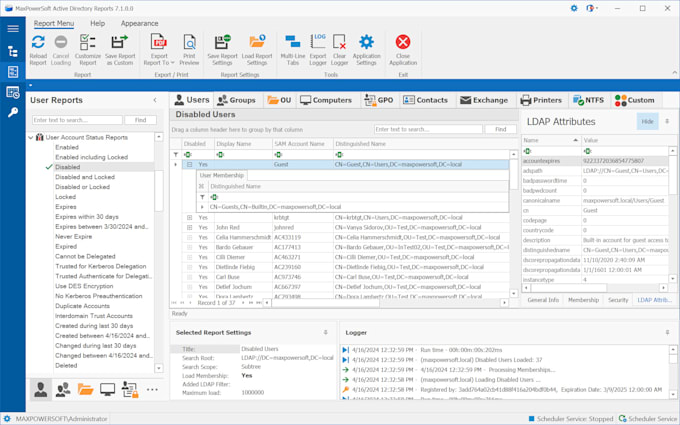Image resolution: width=680 pixels, height=425 pixels.
Task: Pin the Logger panel
Action: pyautogui.click(x=667, y=332)
